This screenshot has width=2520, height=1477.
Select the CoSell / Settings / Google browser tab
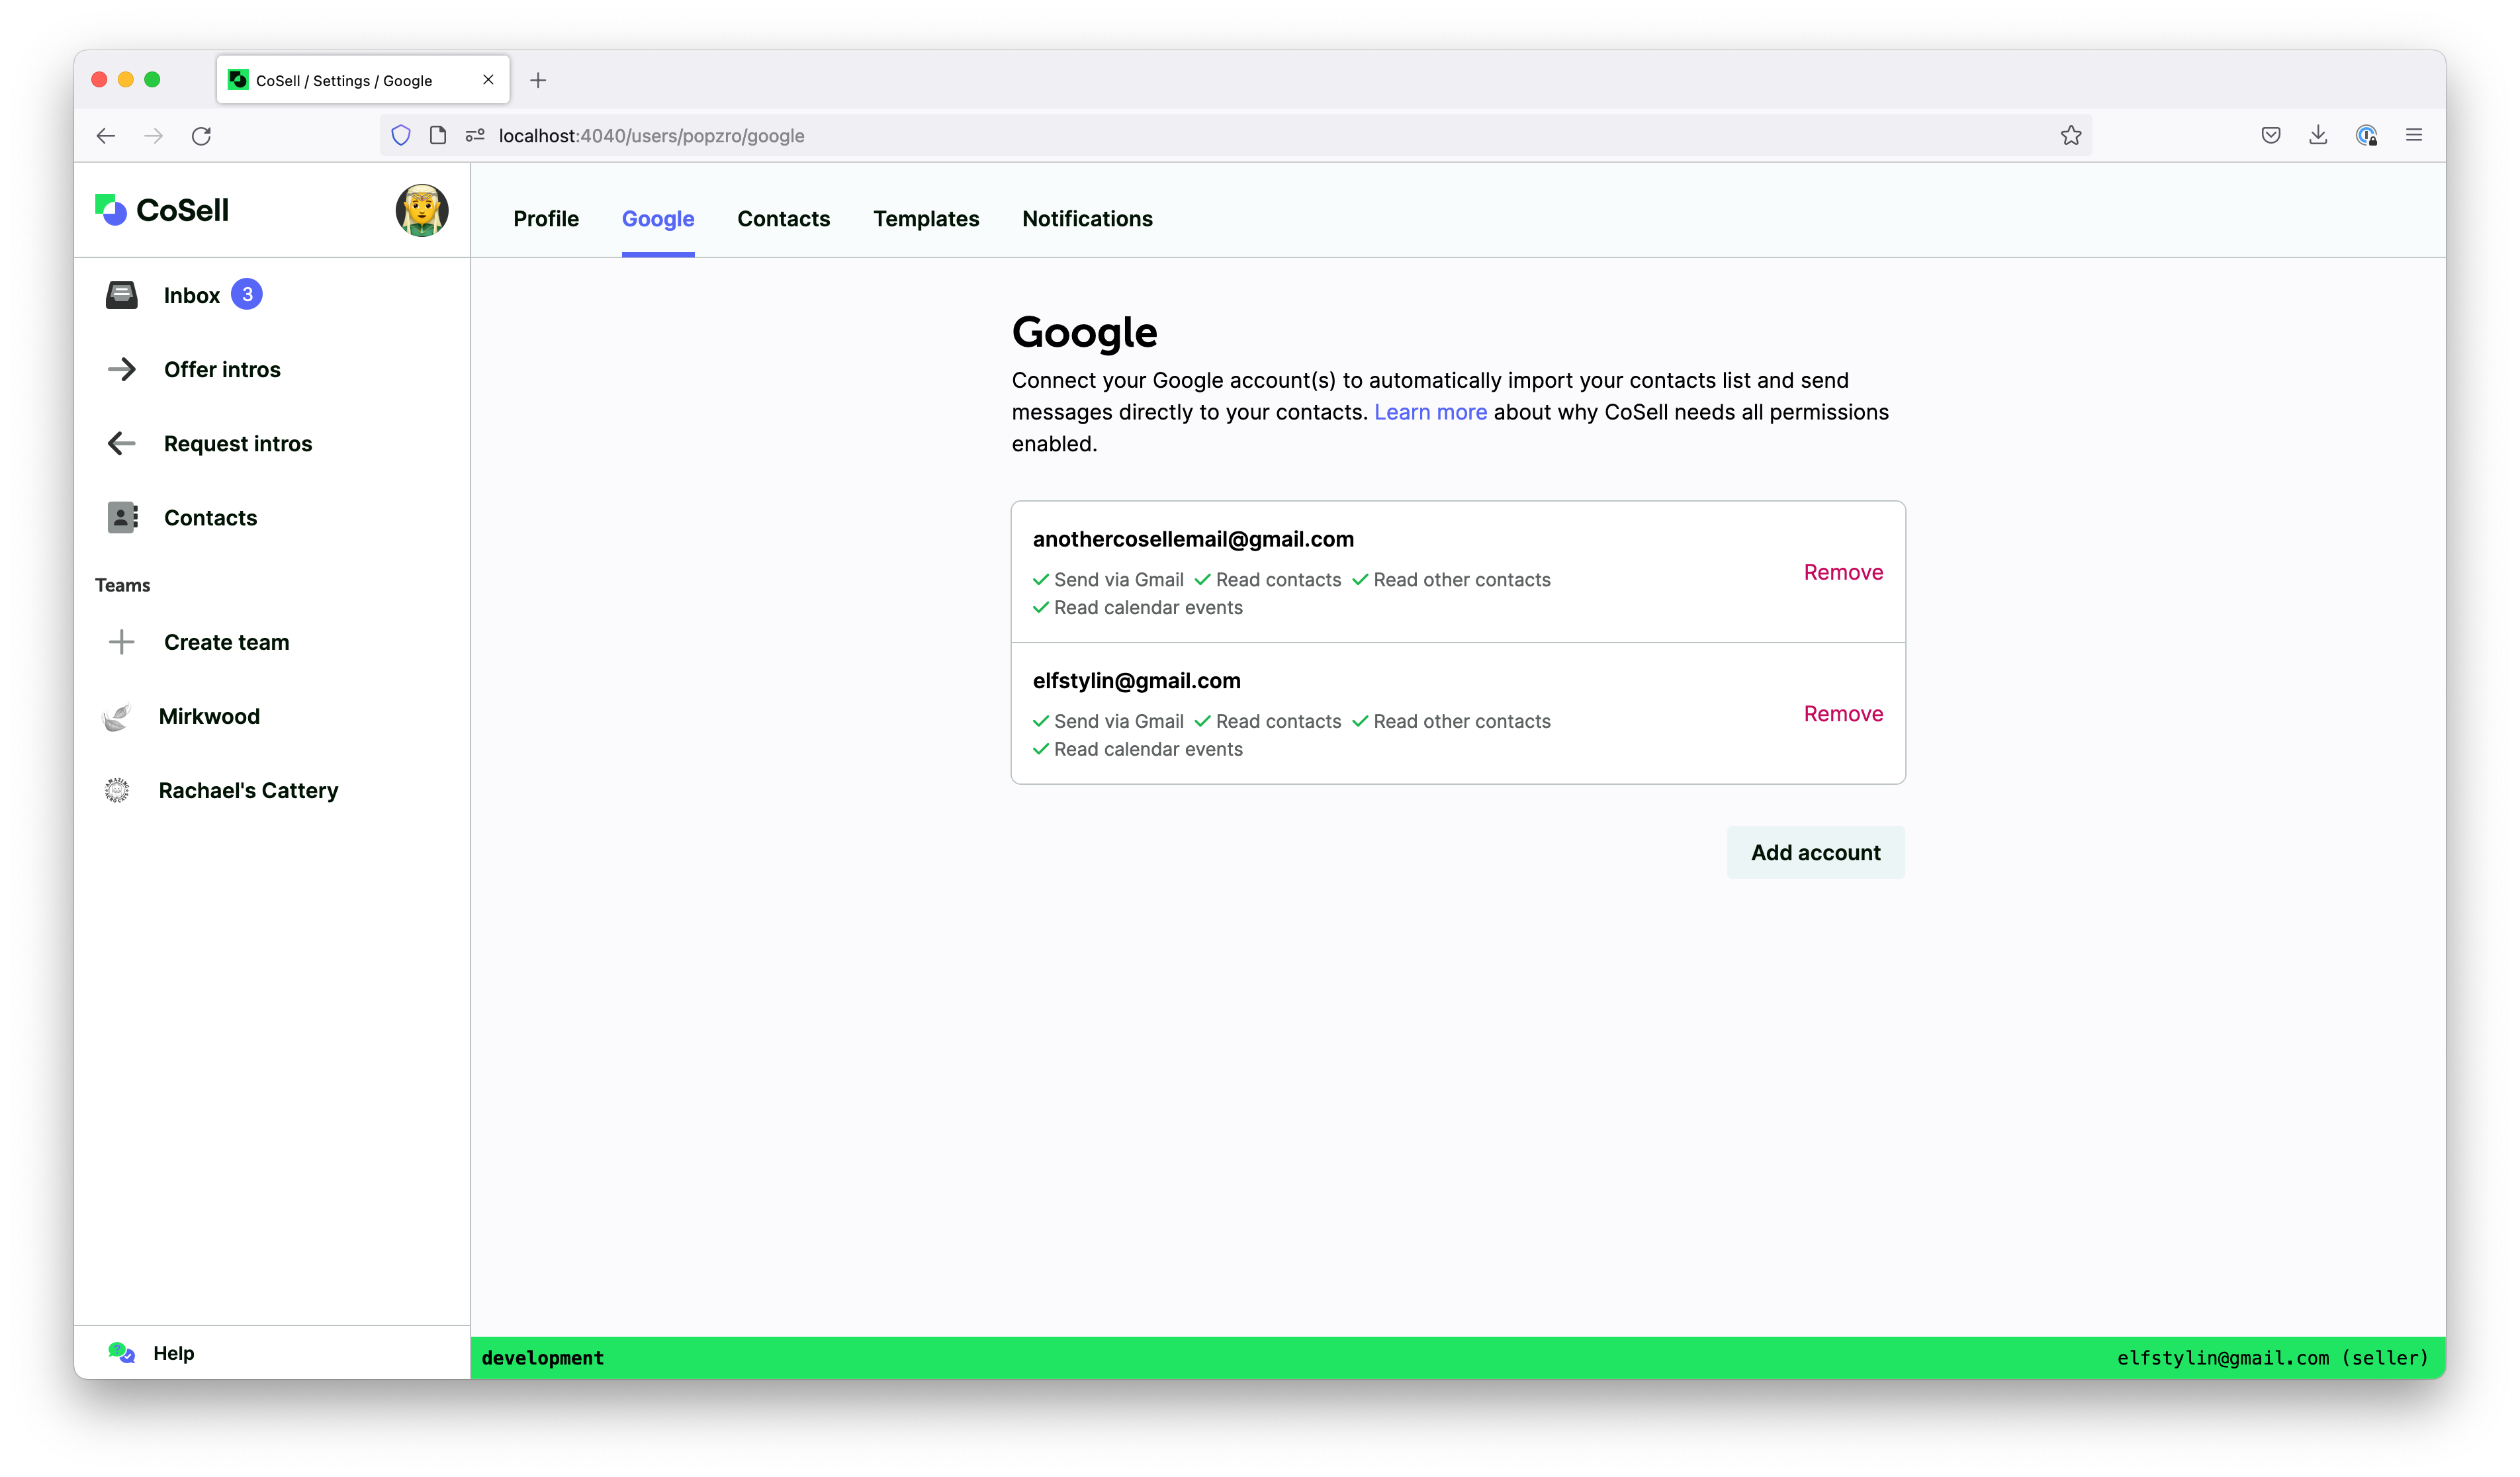(363, 80)
